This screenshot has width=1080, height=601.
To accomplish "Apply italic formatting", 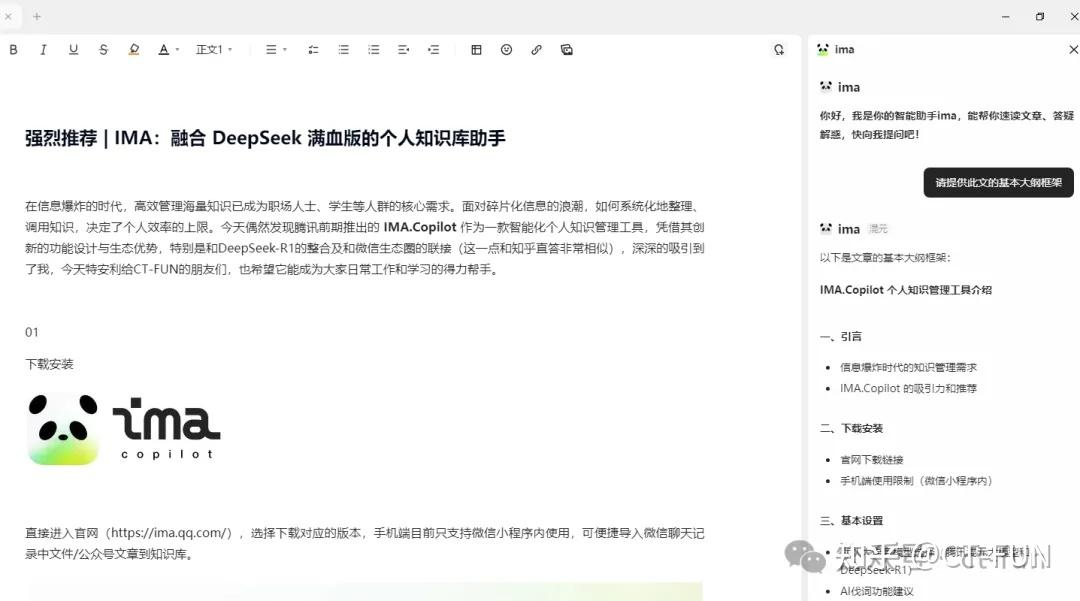I will (42, 49).
